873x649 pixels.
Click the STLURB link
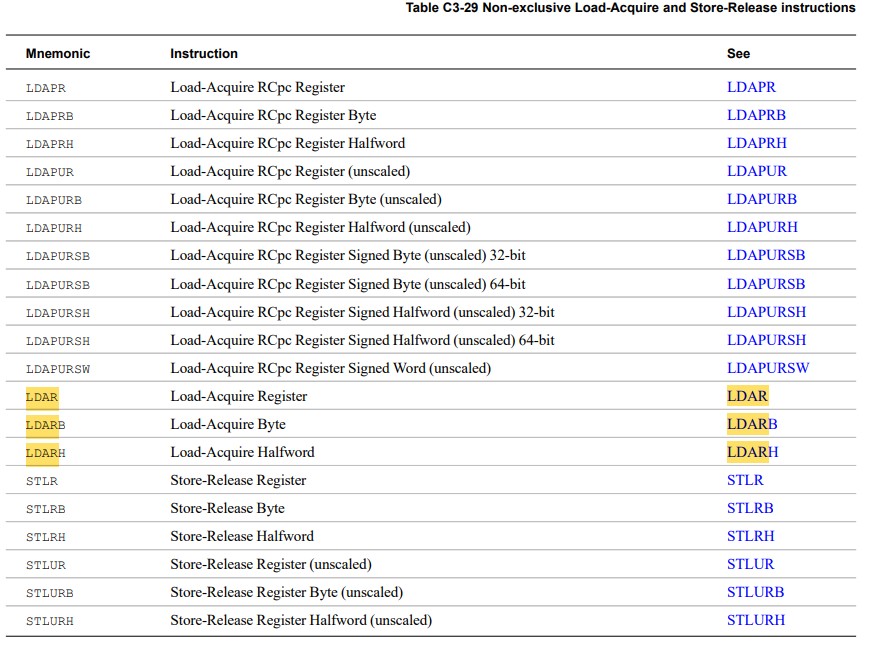pyautogui.click(x=756, y=592)
